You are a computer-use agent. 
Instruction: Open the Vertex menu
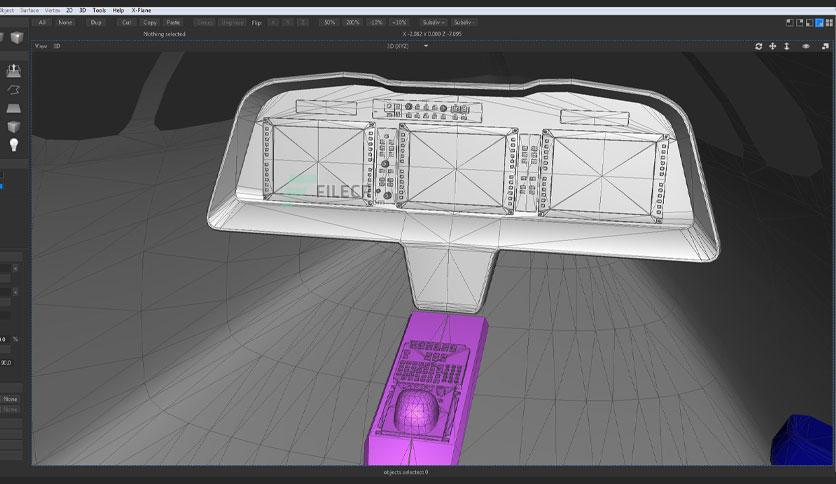[52, 10]
